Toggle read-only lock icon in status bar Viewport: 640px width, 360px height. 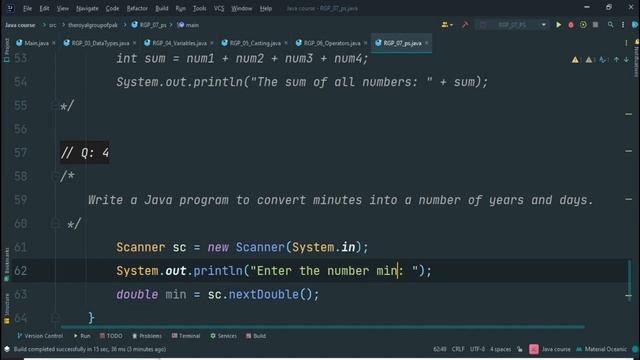point(520,349)
